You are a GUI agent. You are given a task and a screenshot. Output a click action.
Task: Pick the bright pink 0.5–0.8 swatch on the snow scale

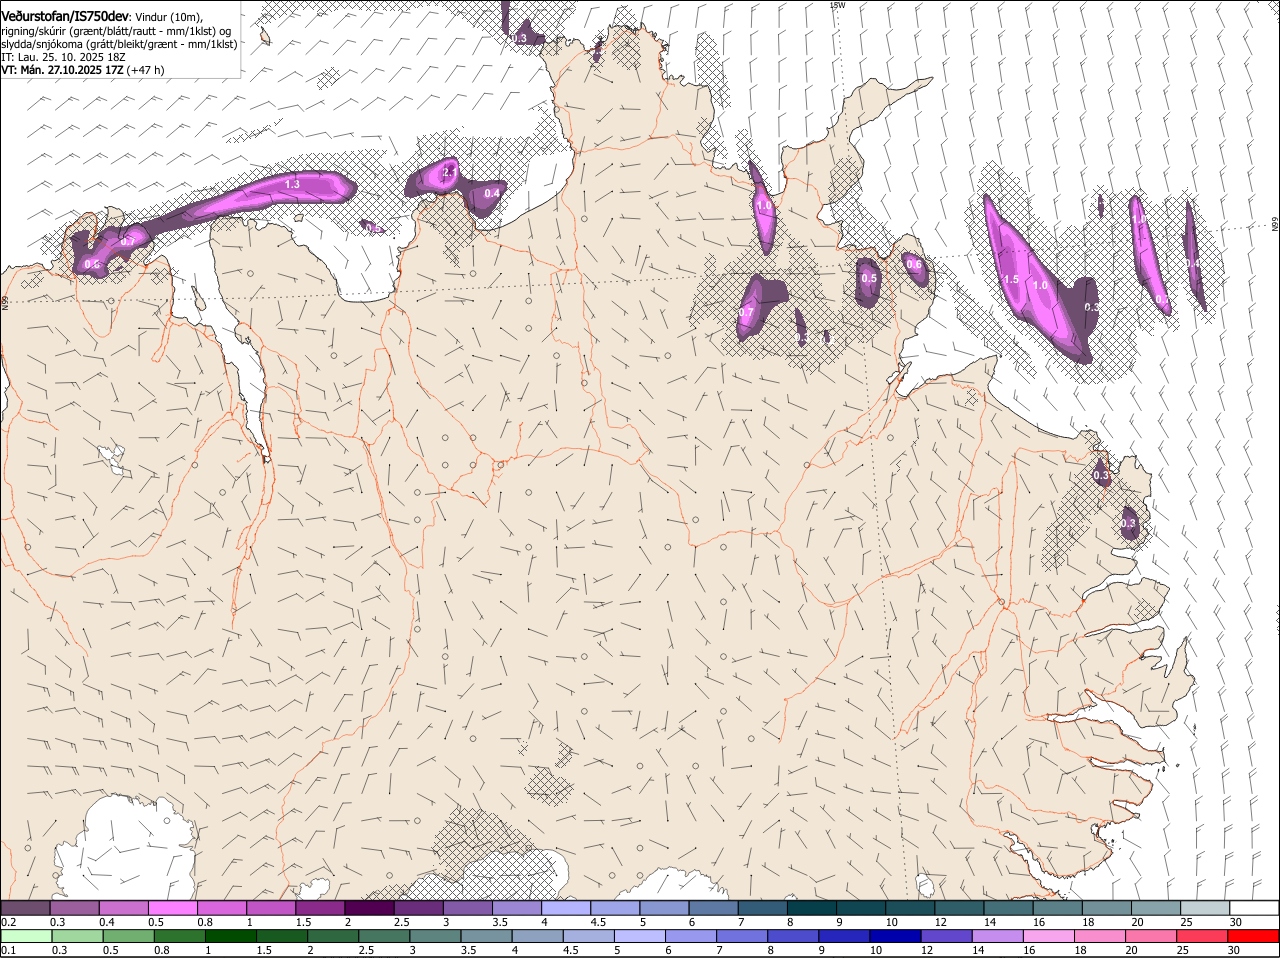coord(172,908)
